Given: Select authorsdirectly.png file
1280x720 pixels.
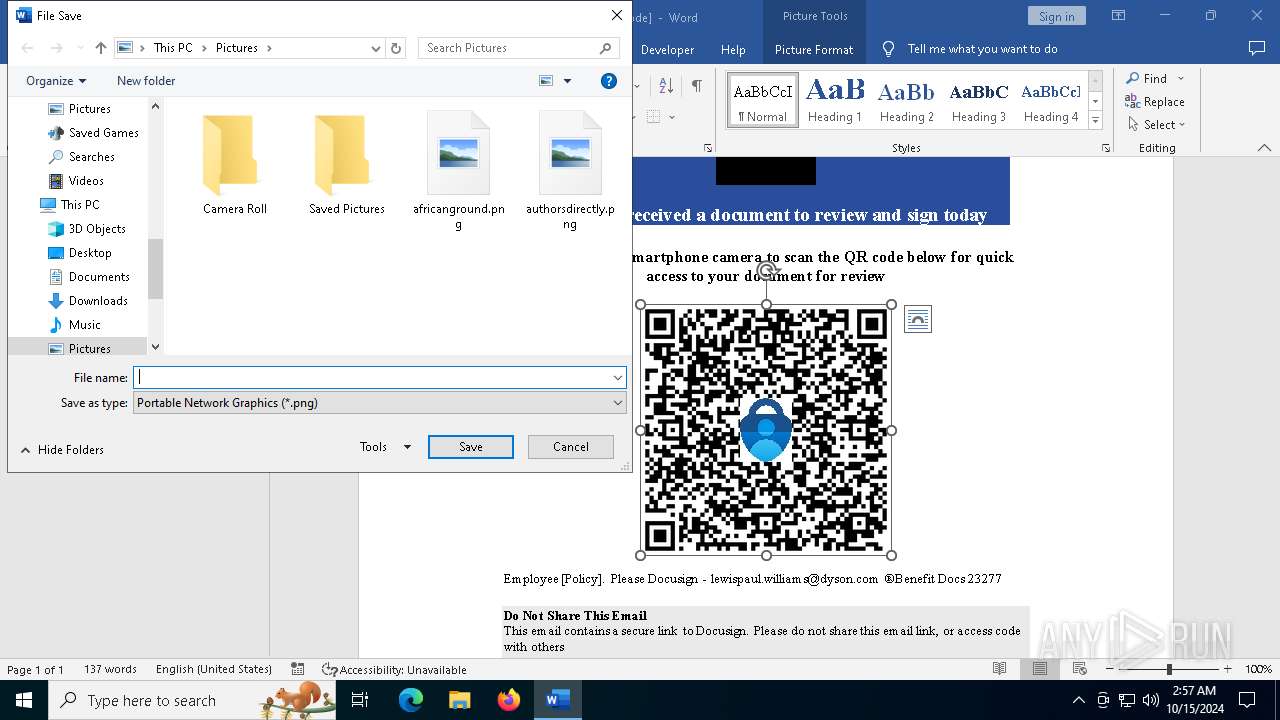Looking at the screenshot, I should (x=570, y=171).
